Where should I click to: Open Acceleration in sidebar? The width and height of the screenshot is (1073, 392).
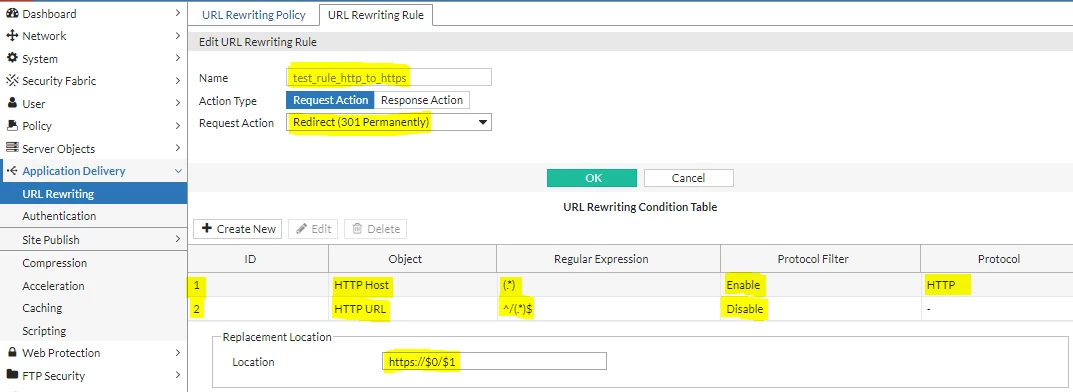coord(94,285)
